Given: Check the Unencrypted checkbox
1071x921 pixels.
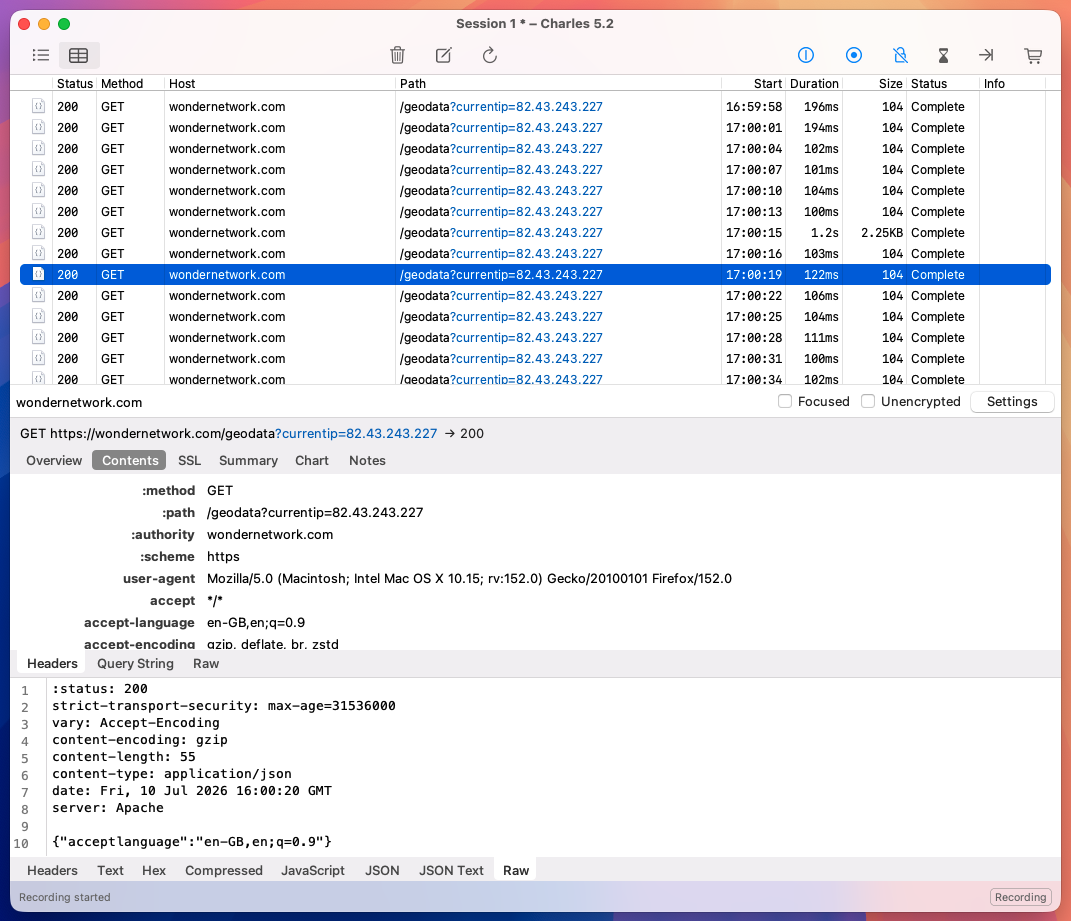Looking at the screenshot, I should [868, 401].
